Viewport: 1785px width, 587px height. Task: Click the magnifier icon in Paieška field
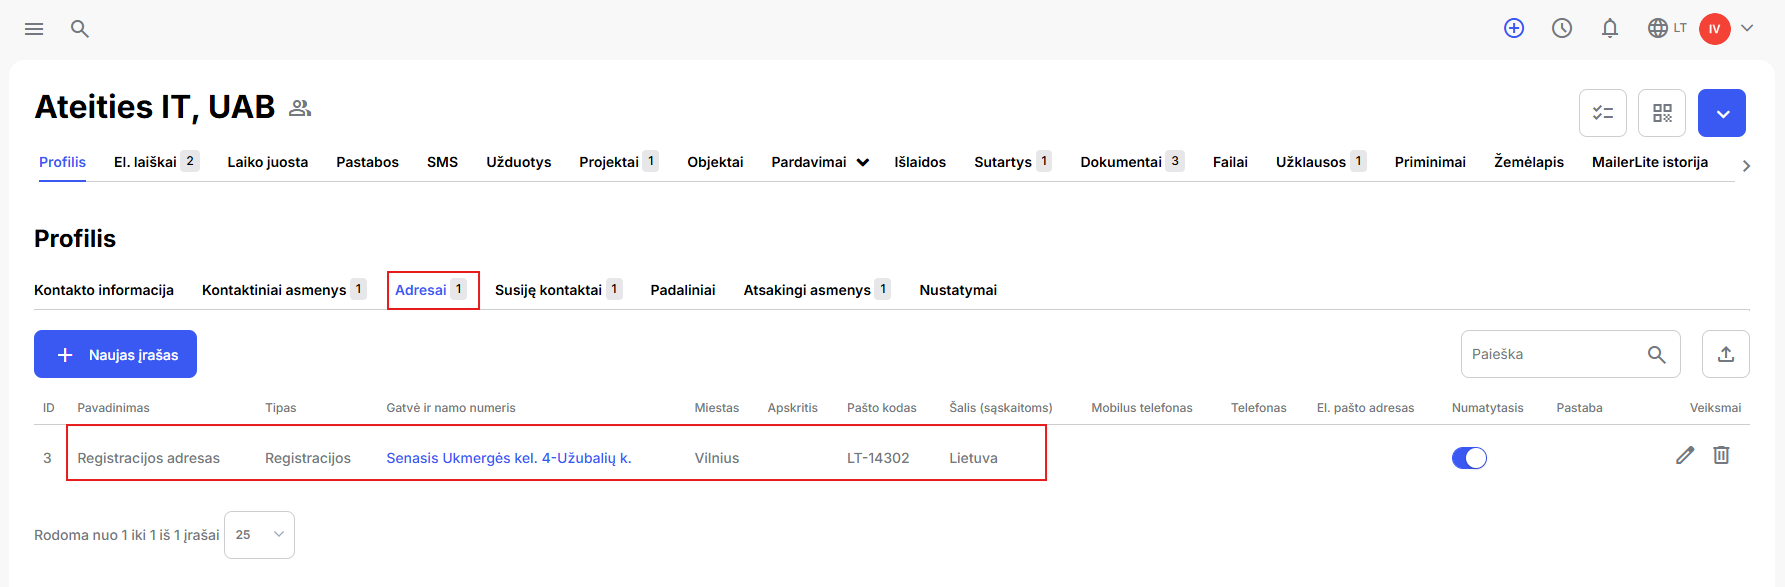click(x=1657, y=355)
